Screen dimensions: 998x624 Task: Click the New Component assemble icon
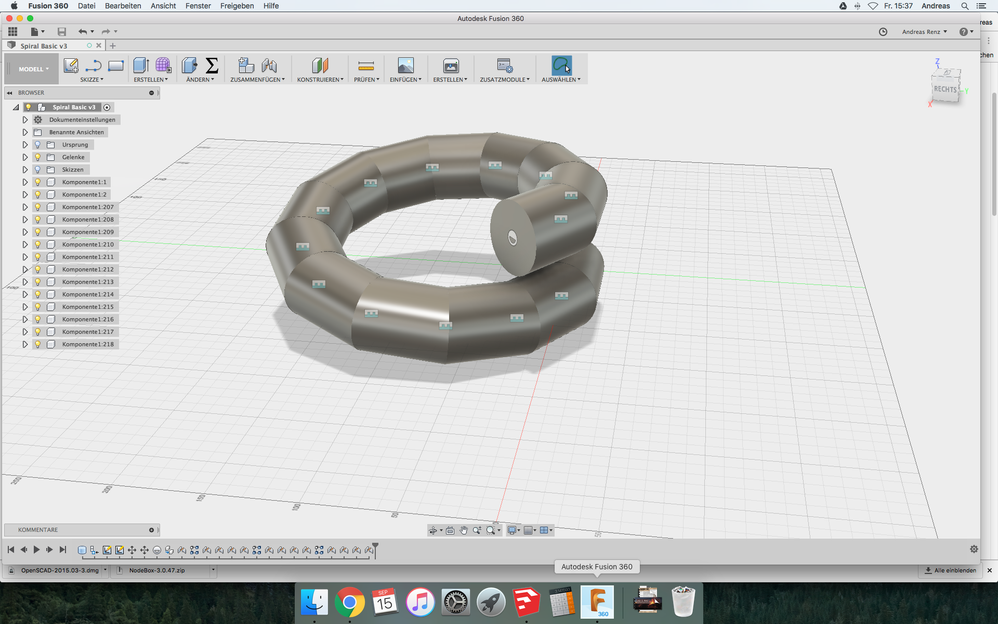pyautogui.click(x=246, y=65)
